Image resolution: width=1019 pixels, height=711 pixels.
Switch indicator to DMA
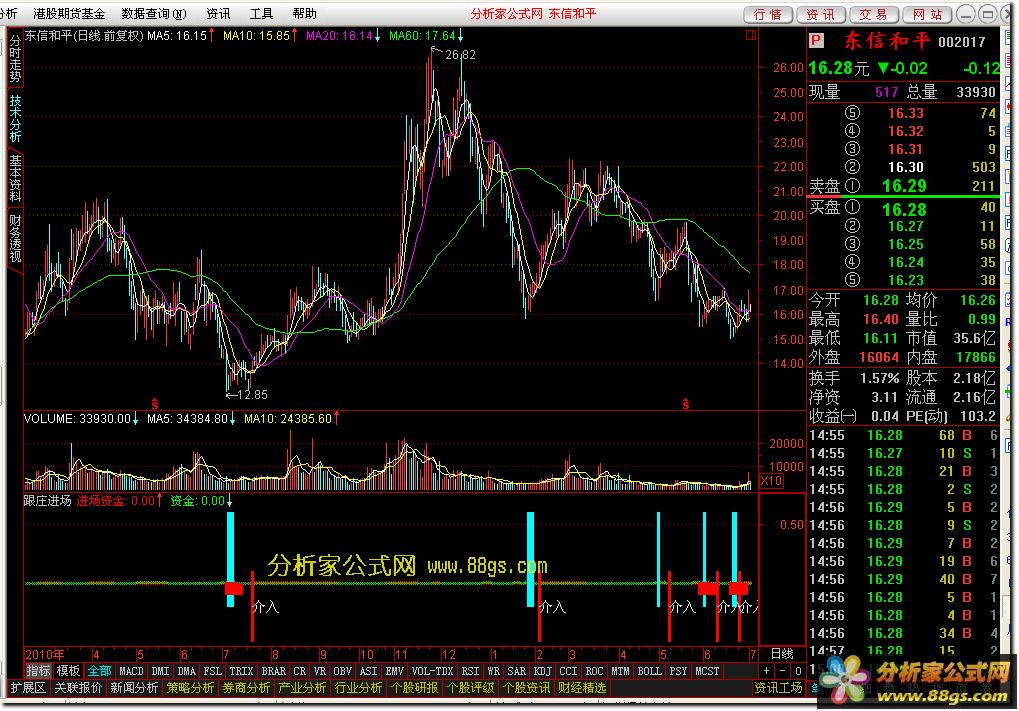187,671
